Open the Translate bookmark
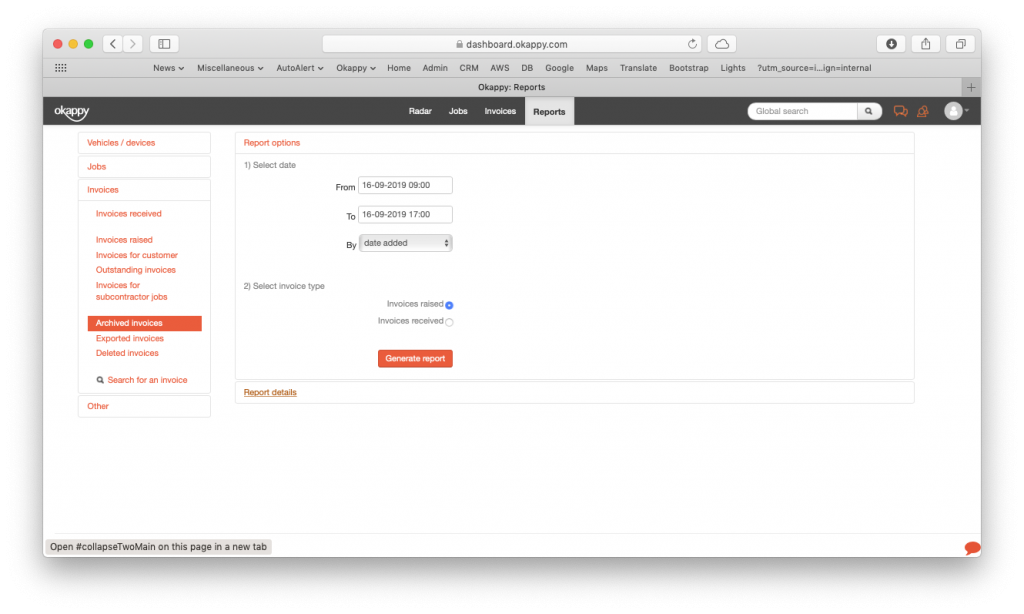This screenshot has width=1024, height=614. pos(639,68)
